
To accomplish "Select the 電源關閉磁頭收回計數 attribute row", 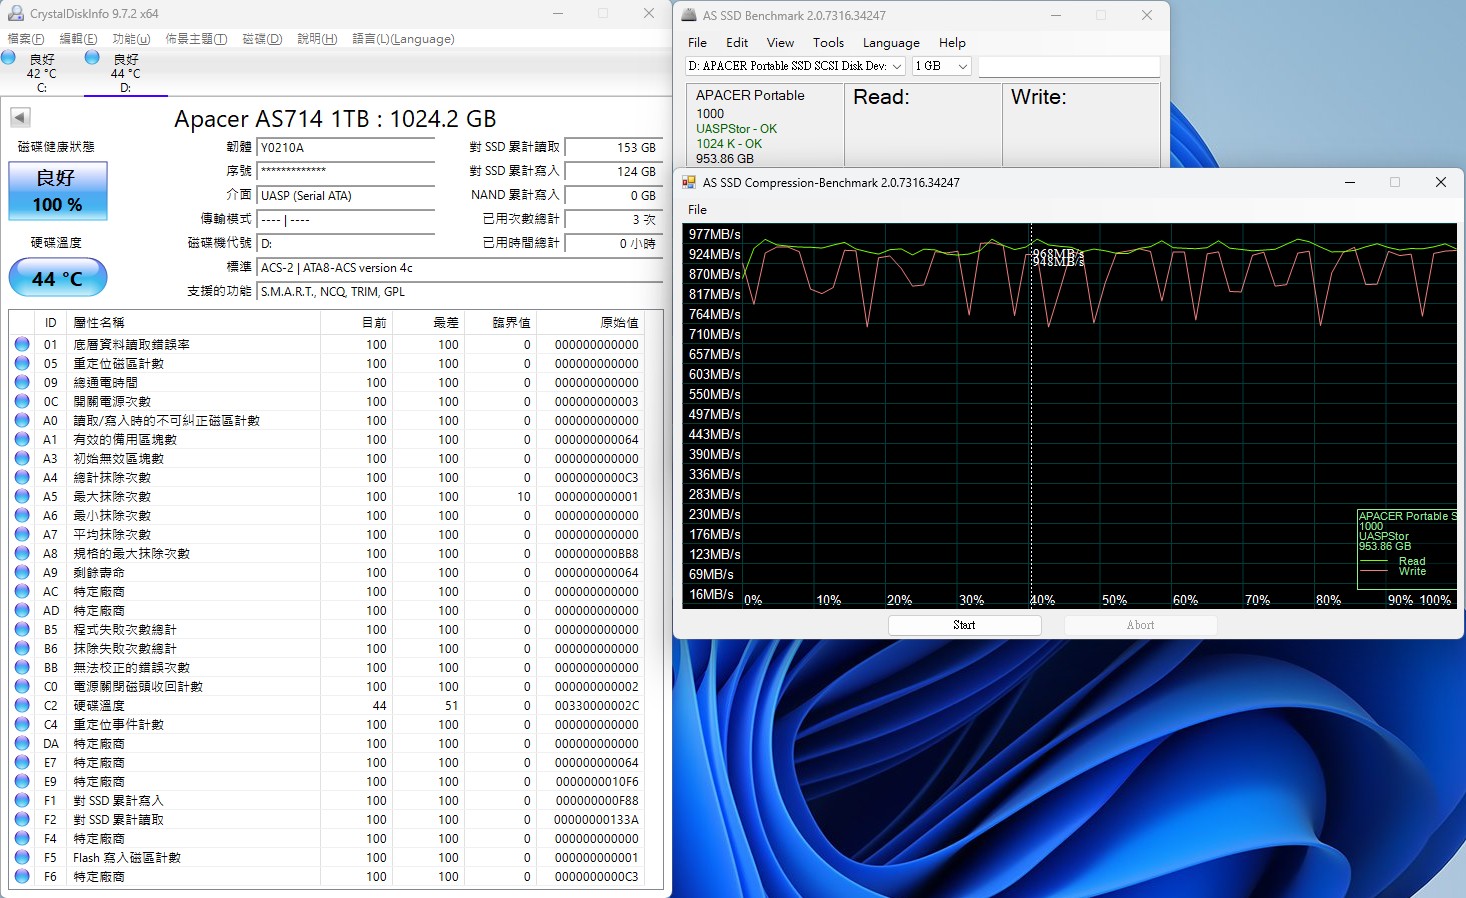I will coord(327,686).
